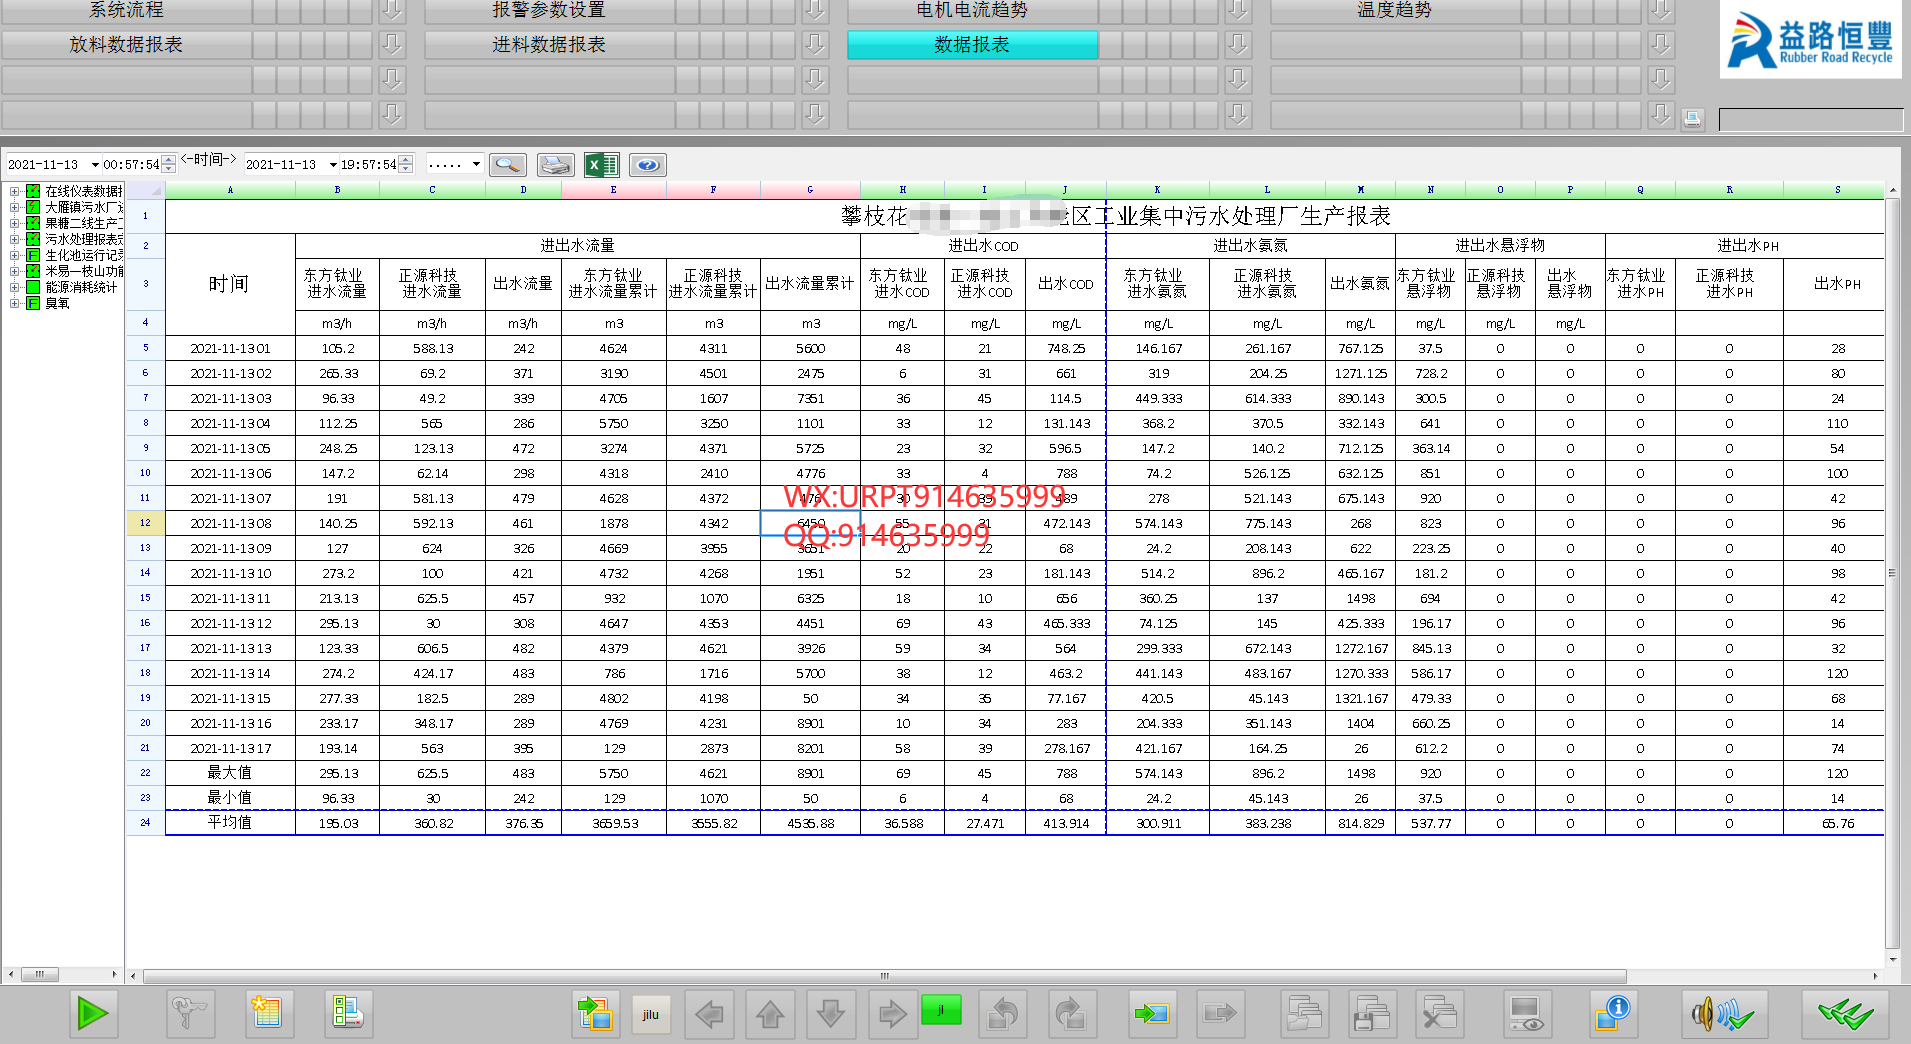Print the report with printer icon
The width and height of the screenshot is (1911, 1044).
pyautogui.click(x=555, y=165)
